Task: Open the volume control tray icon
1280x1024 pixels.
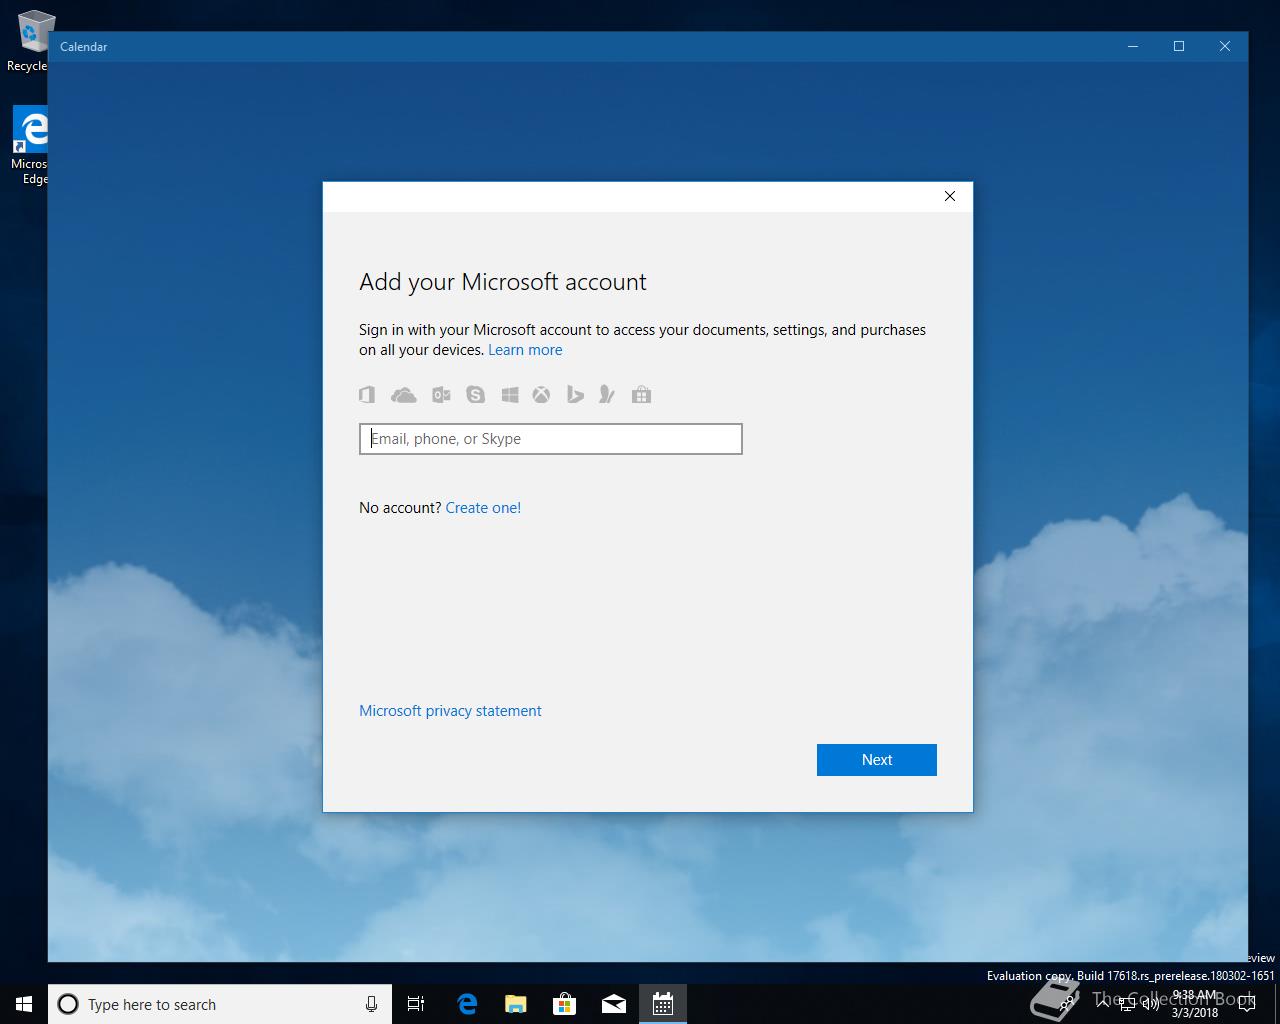Action: (1151, 1004)
